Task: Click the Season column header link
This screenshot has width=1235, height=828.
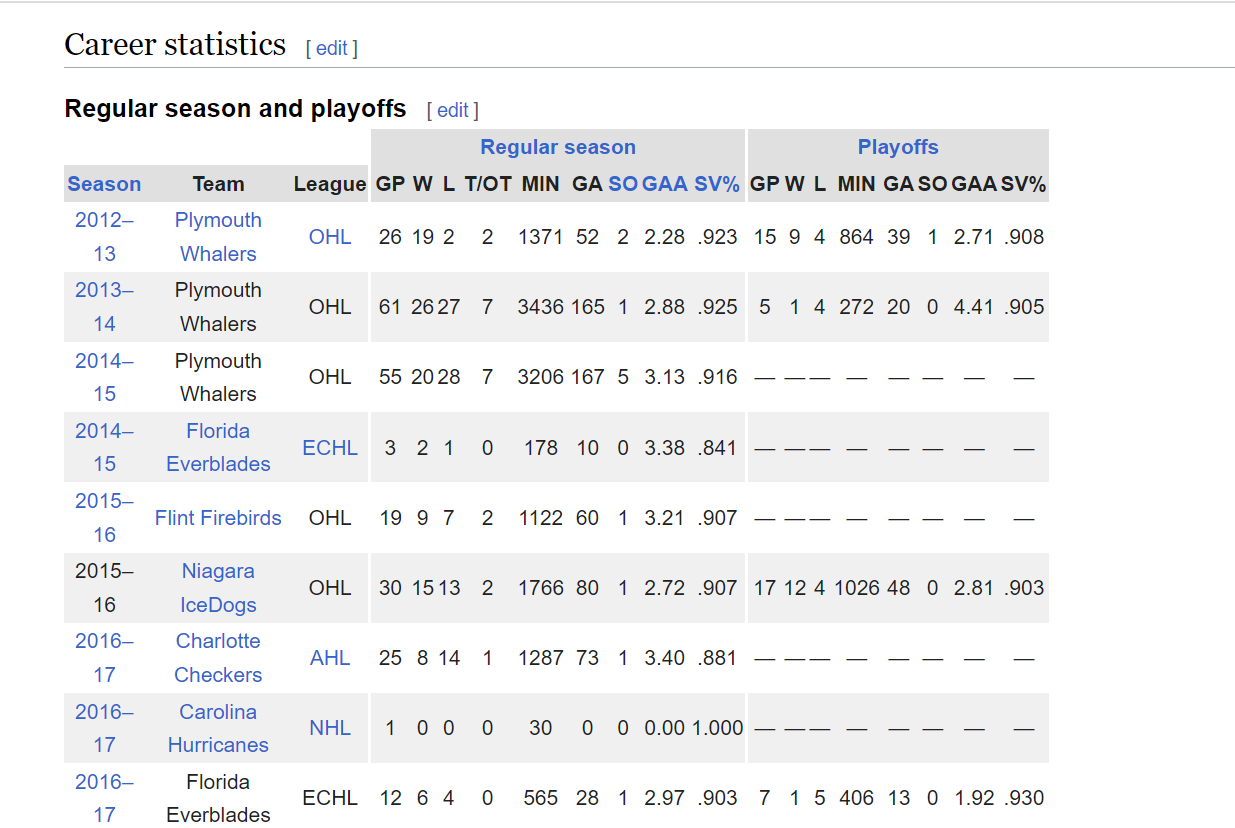Action: 104,184
